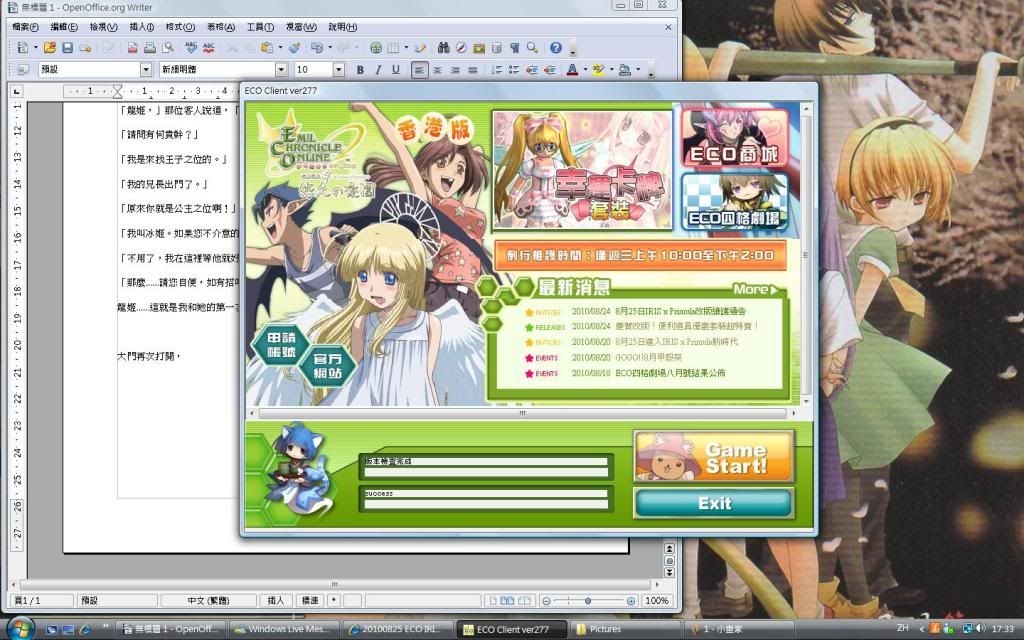Image resolution: width=1024 pixels, height=640 pixels.
Task: Click the Spellcheck ABC icon
Action: click(x=190, y=47)
